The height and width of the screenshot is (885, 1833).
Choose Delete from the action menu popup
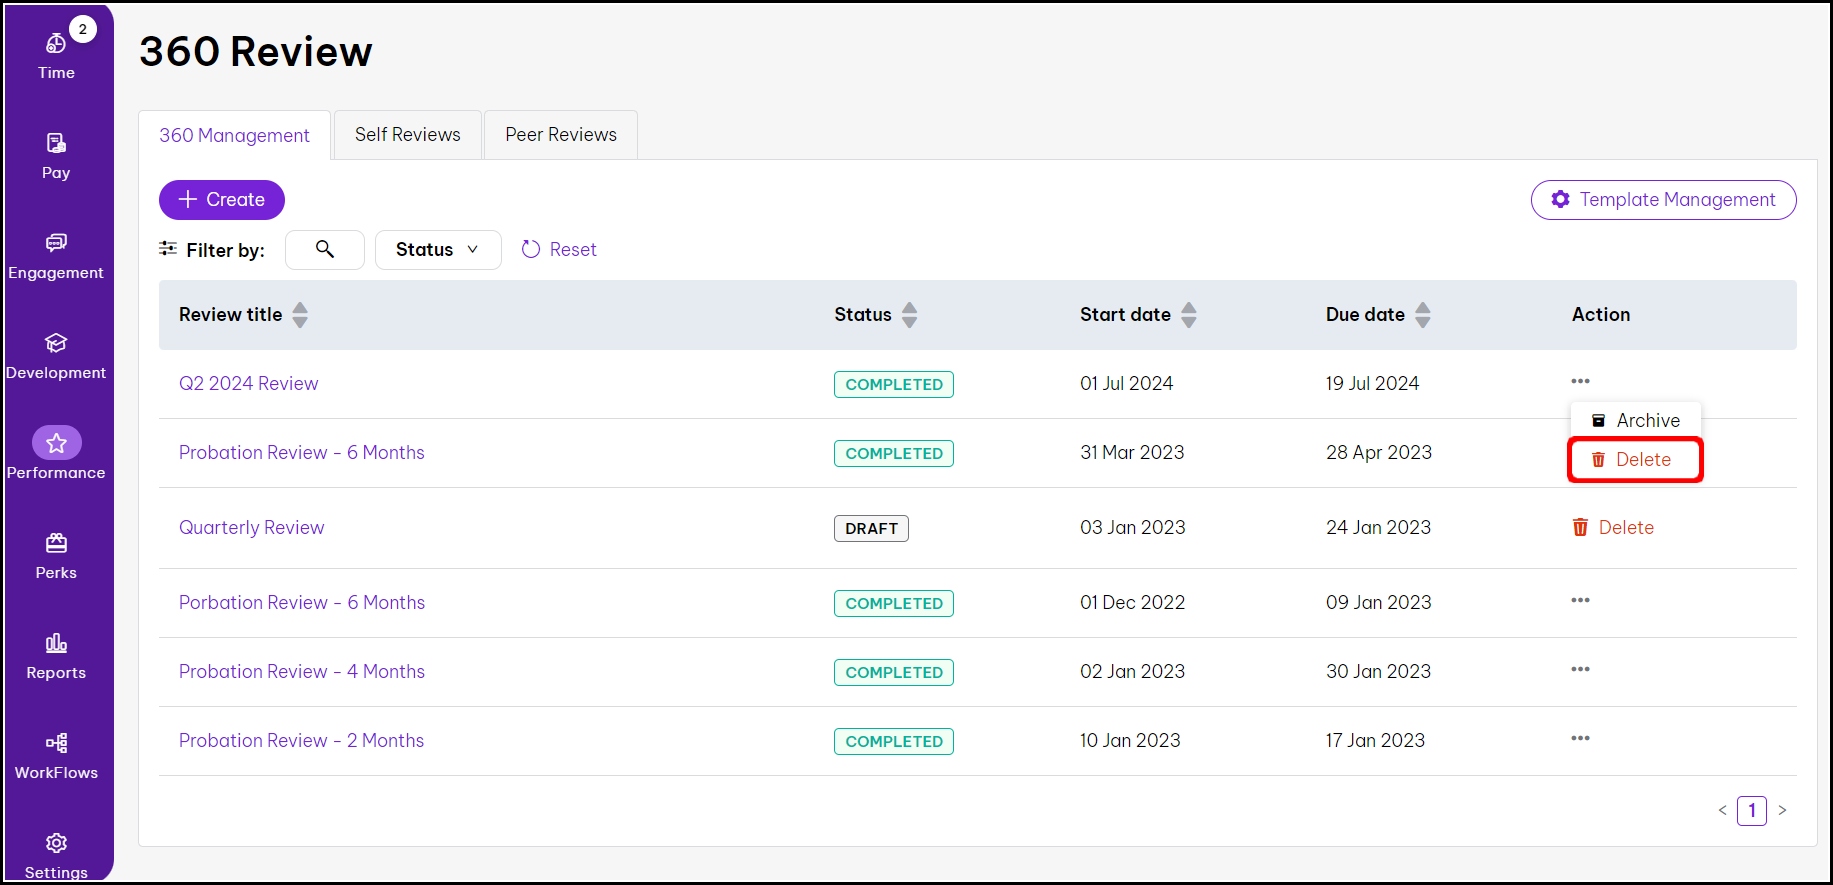tap(1634, 459)
